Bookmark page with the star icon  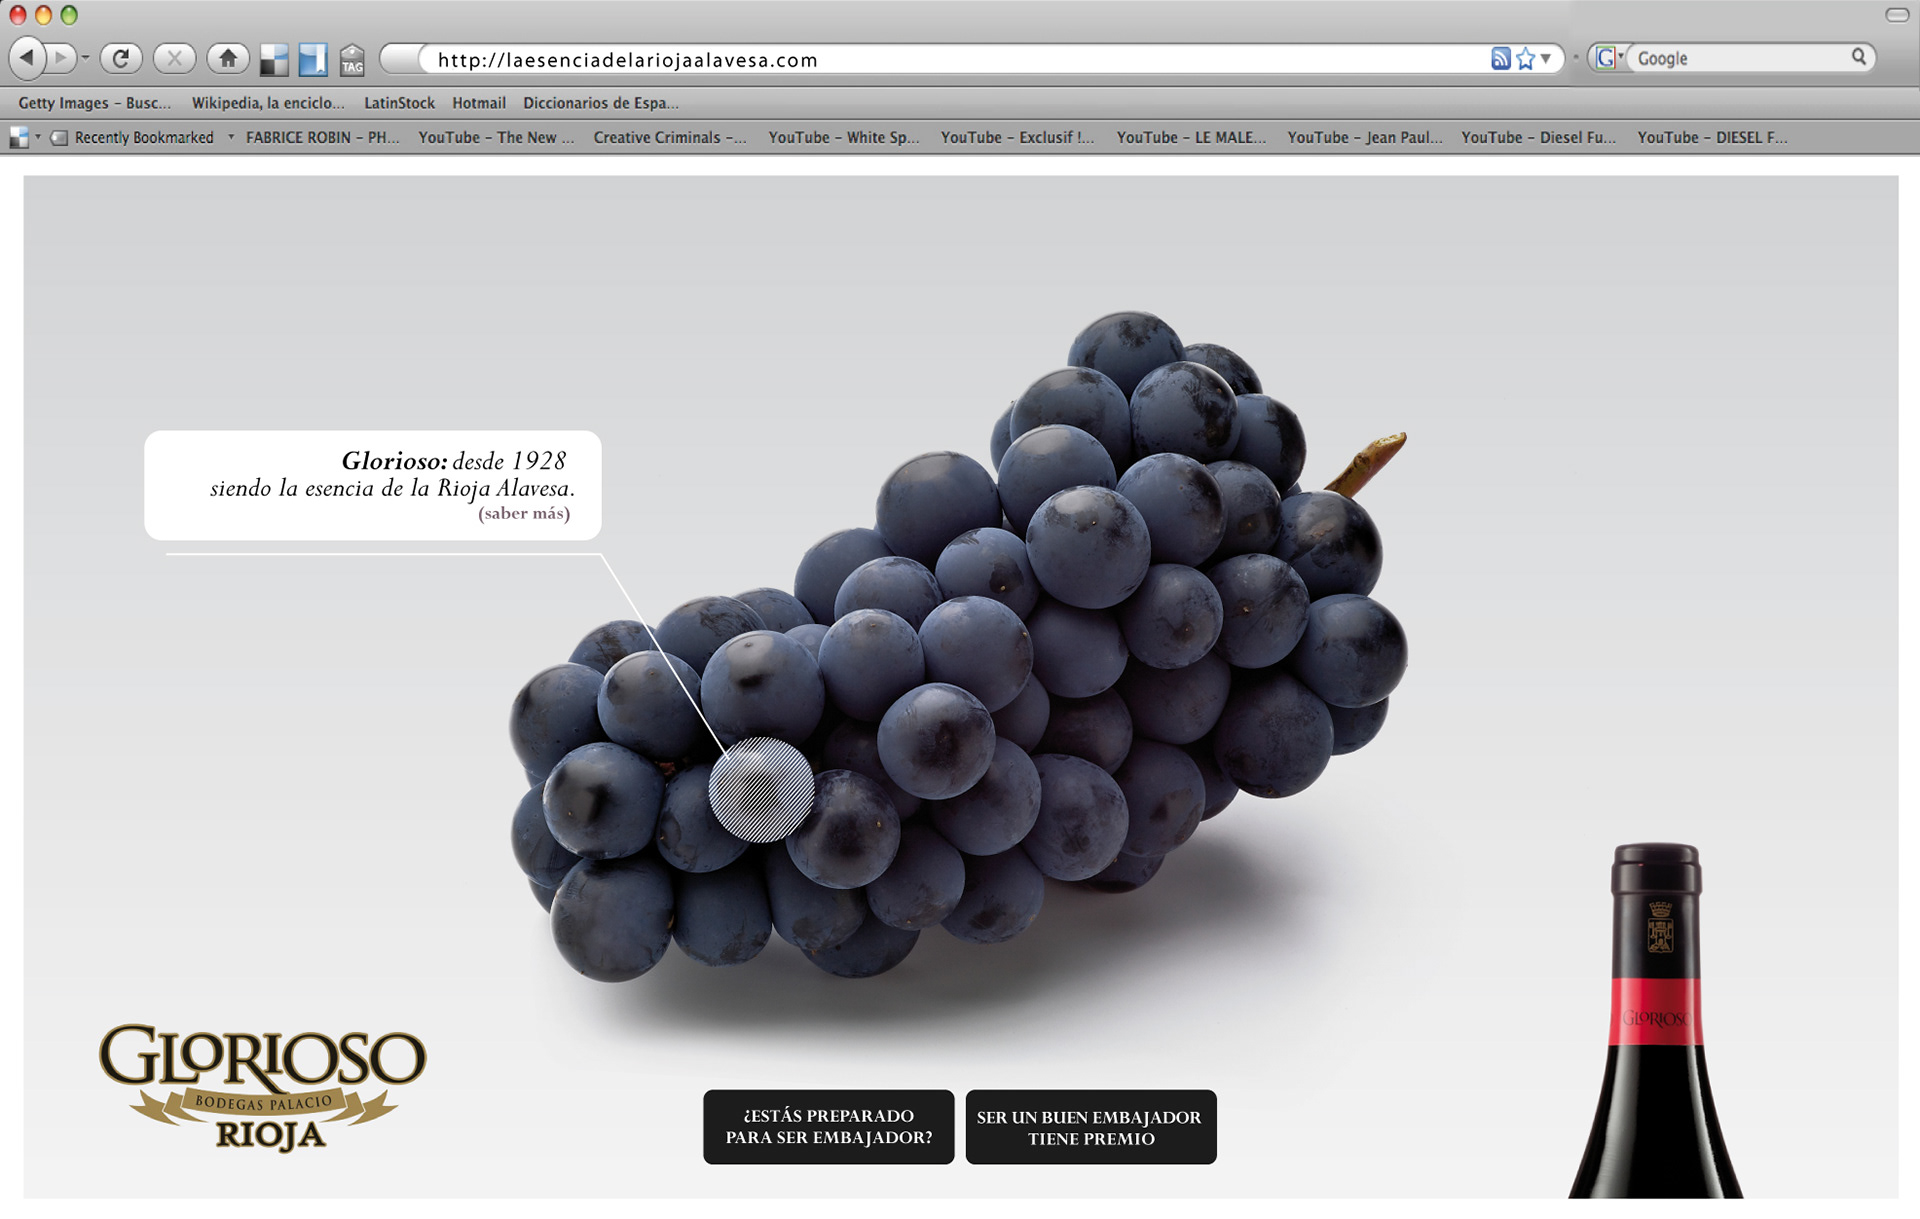tap(1525, 59)
